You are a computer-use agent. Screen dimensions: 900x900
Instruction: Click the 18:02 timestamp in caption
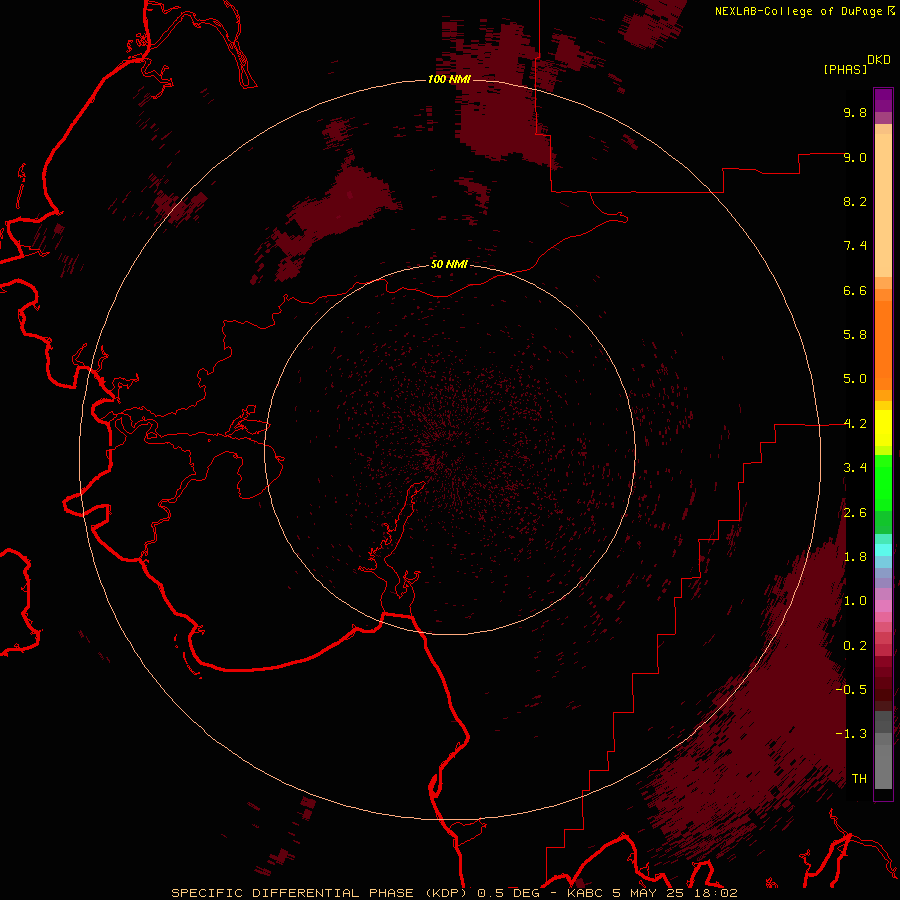(716, 893)
